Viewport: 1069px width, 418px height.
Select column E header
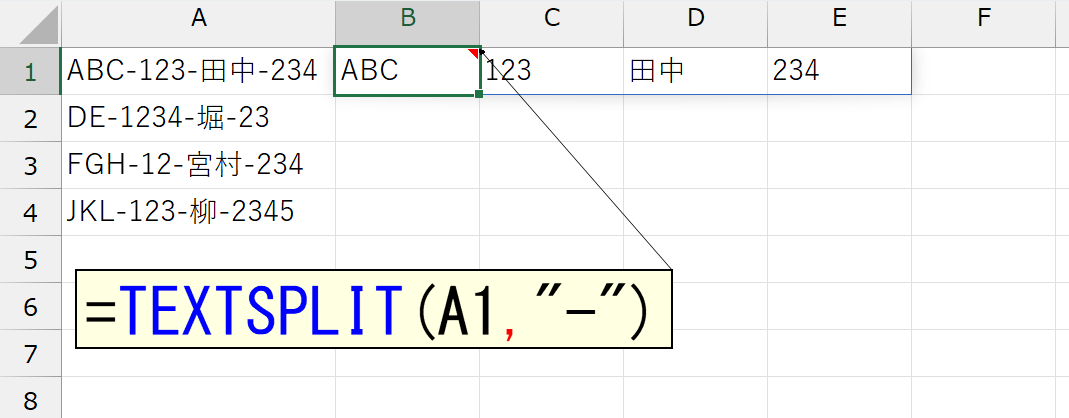click(839, 23)
